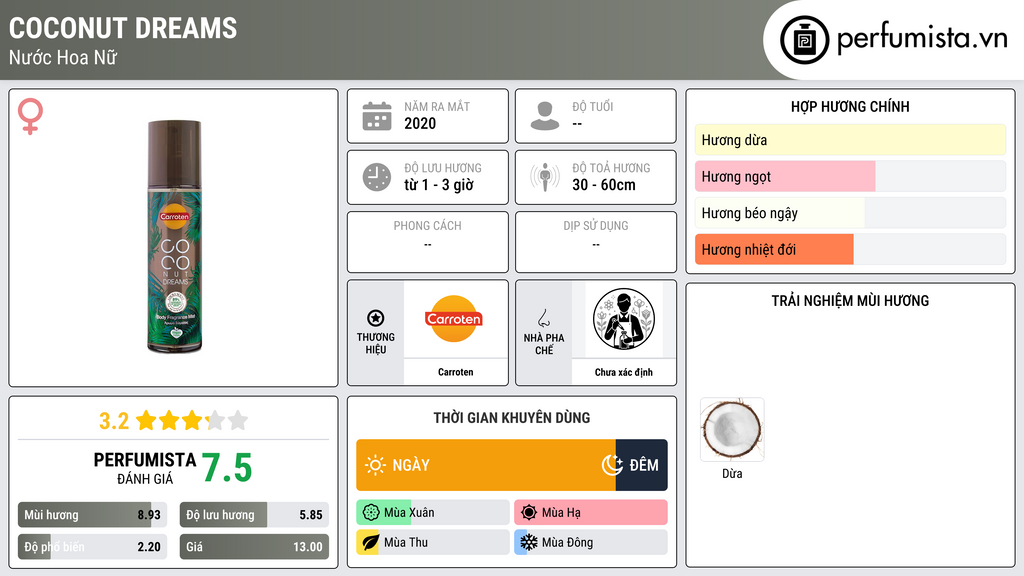The height and width of the screenshot is (576, 1024).
Task: Click the sun icon next to Ngày
Action: point(375,465)
